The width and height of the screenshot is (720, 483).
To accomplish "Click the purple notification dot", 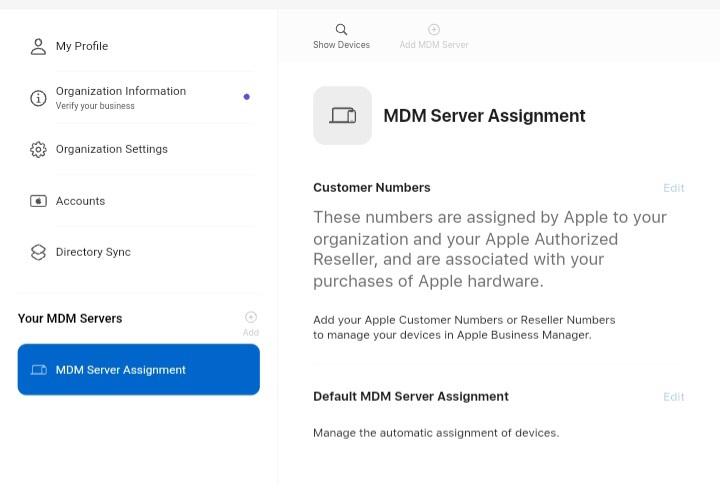I will point(247,97).
